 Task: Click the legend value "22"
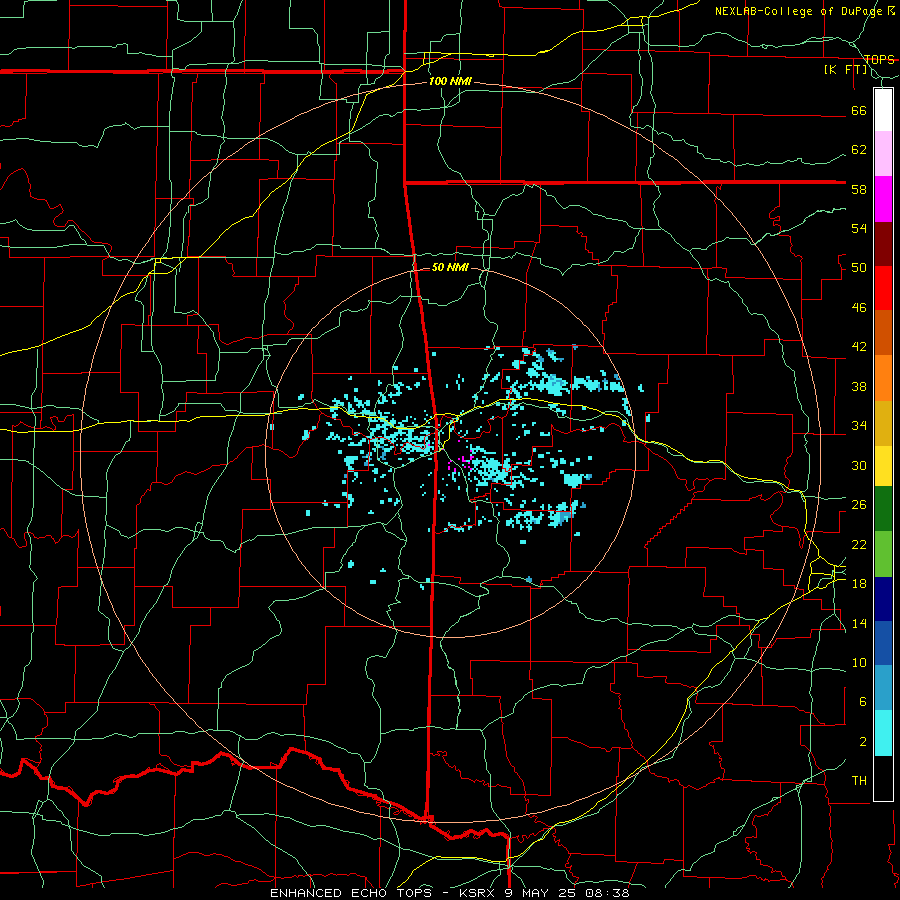[x=859, y=544]
